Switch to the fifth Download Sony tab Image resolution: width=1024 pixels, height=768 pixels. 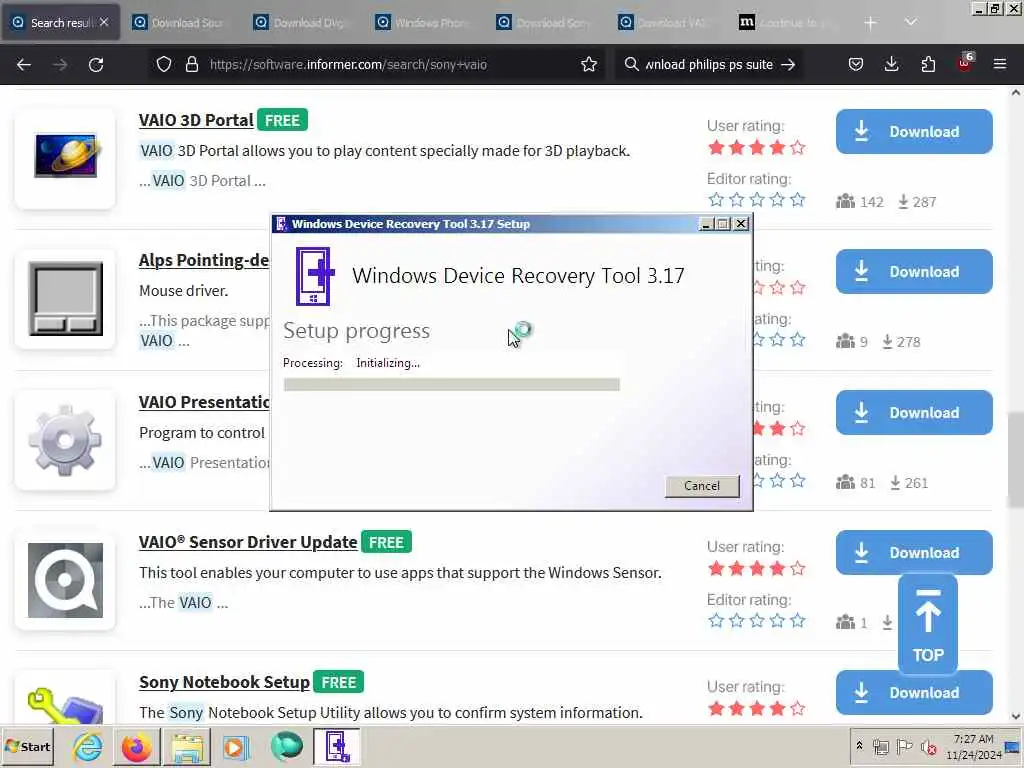[545, 23]
